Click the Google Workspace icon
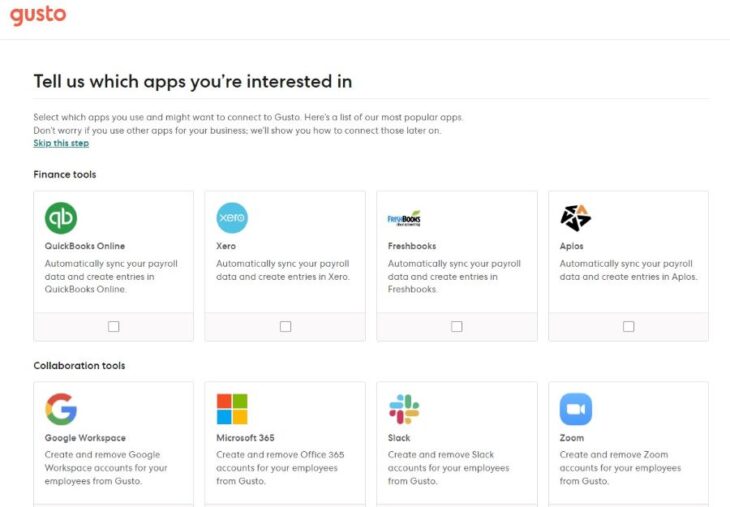 pyautogui.click(x=61, y=409)
